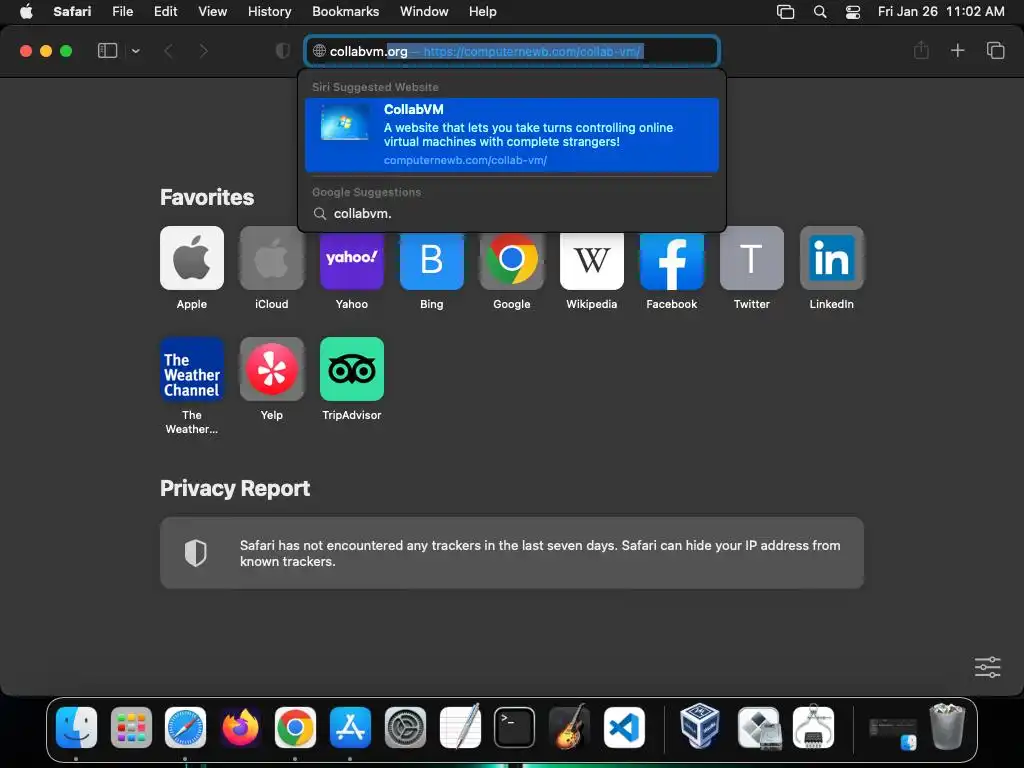Launch VirtualBox from the Dock
The image size is (1024, 768).
pos(699,726)
